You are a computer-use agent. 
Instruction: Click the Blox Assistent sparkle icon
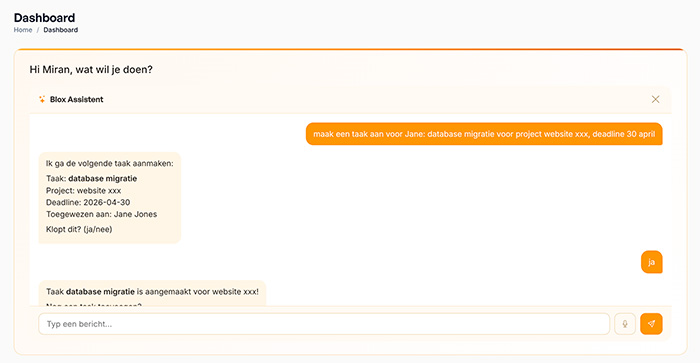42,99
